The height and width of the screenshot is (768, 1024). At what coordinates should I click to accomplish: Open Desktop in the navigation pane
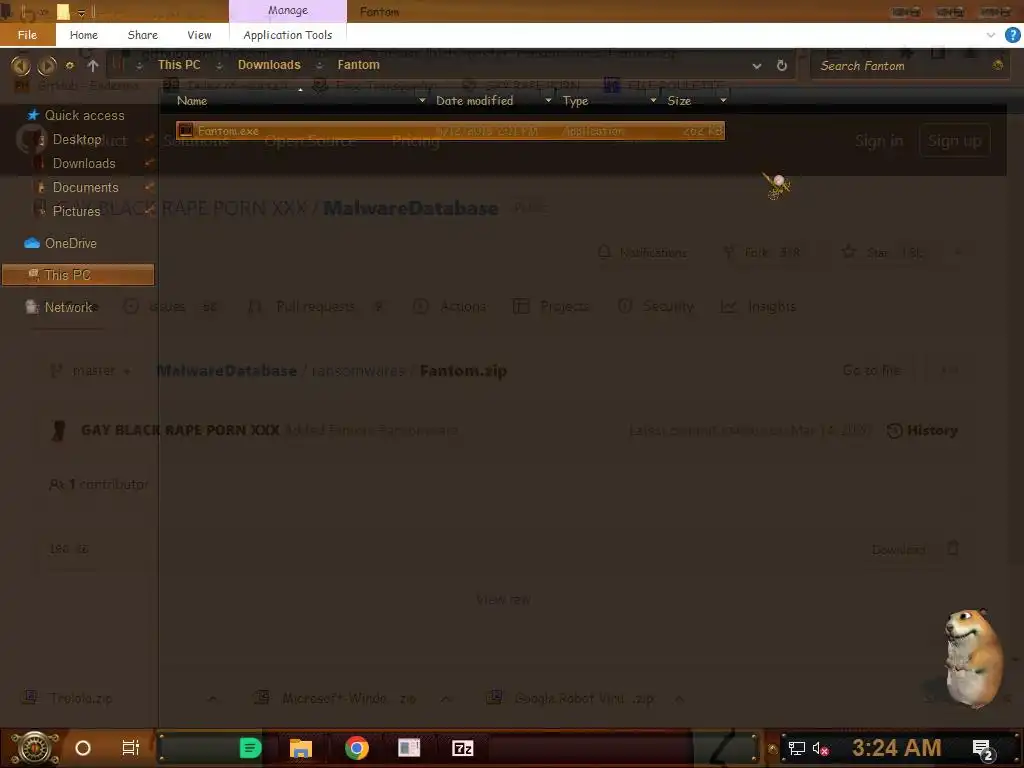point(76,140)
